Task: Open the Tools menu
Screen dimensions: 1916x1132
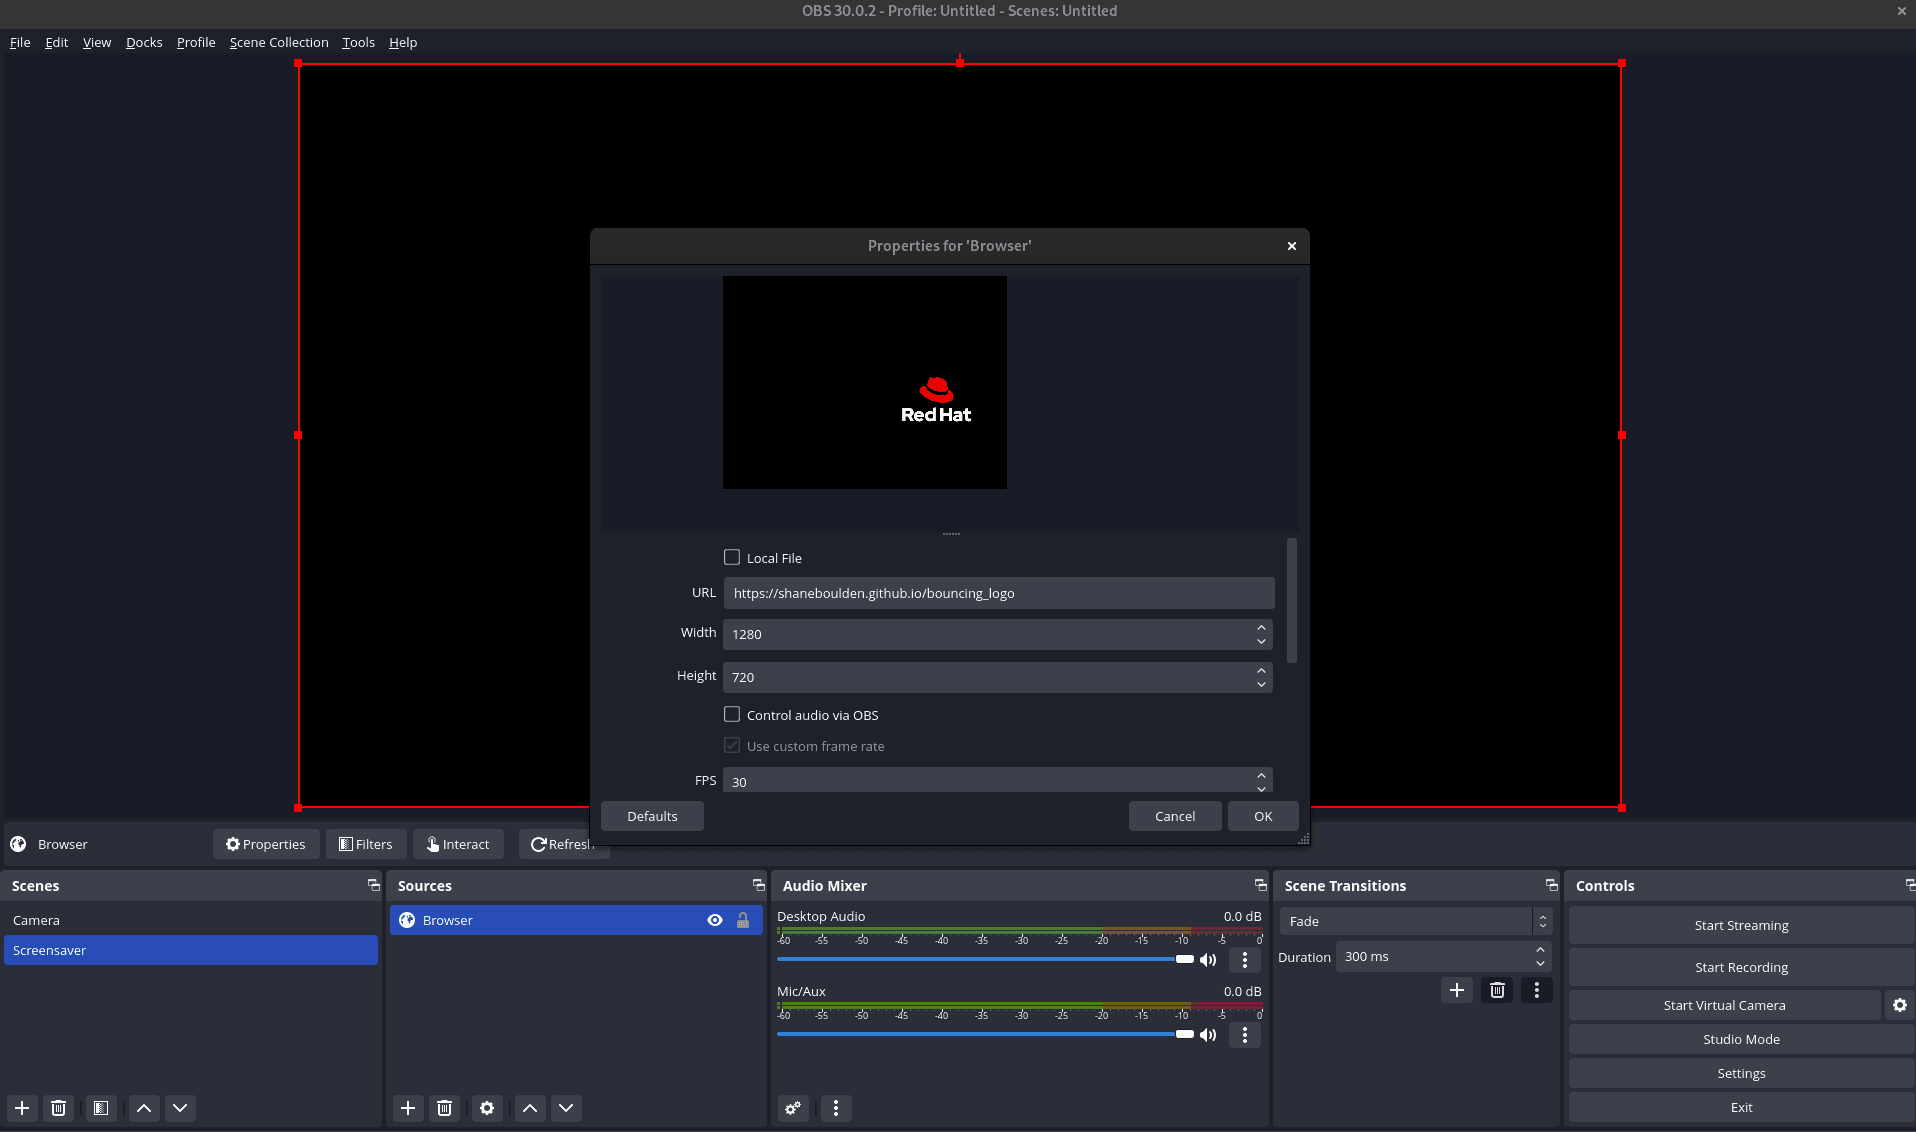Action: coord(358,42)
